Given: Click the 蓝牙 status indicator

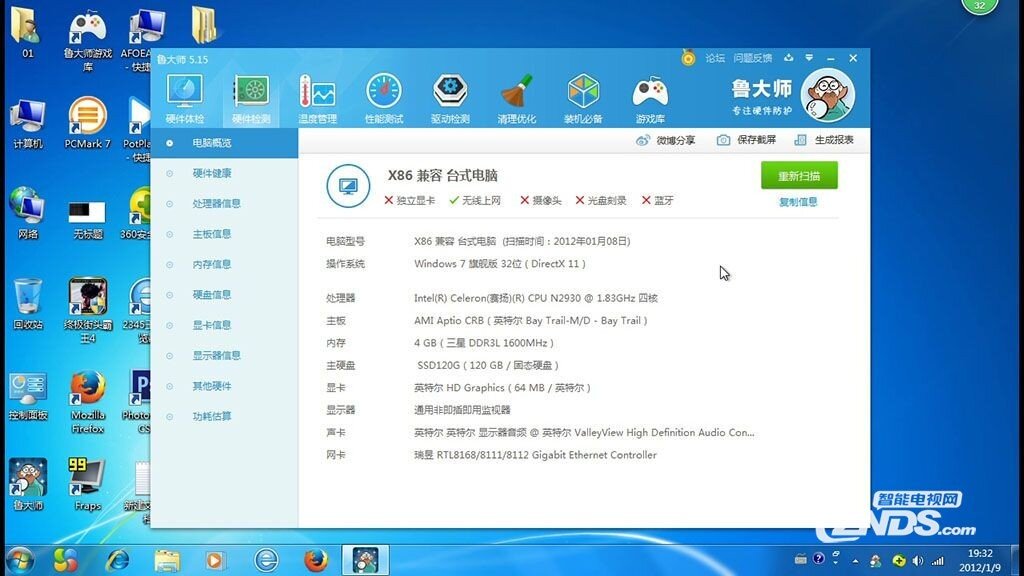Looking at the screenshot, I should (x=658, y=200).
